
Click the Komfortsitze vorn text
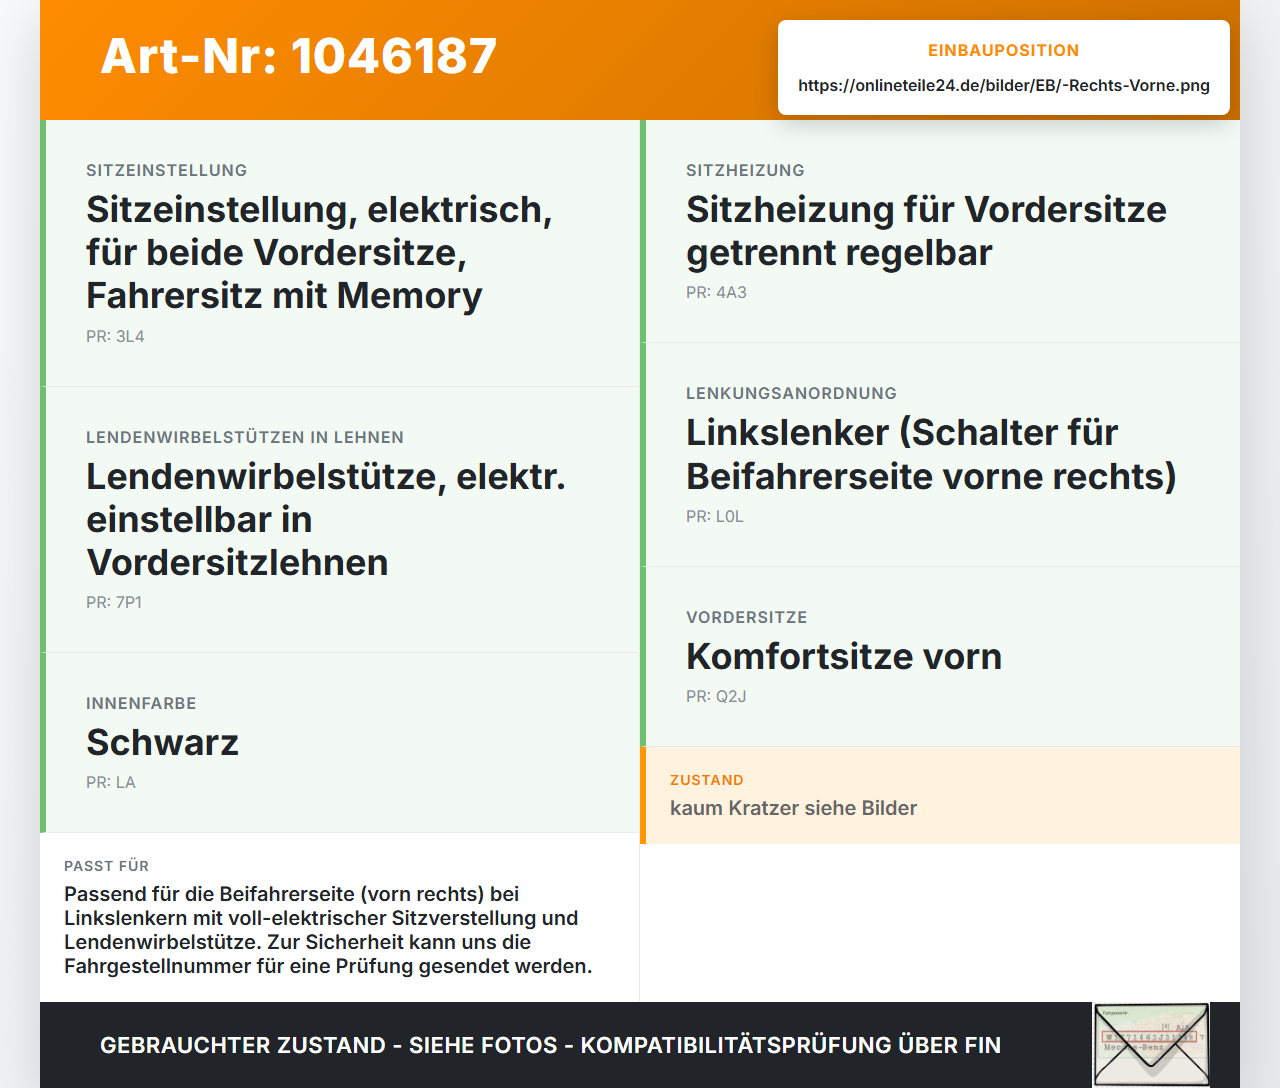pos(844,656)
